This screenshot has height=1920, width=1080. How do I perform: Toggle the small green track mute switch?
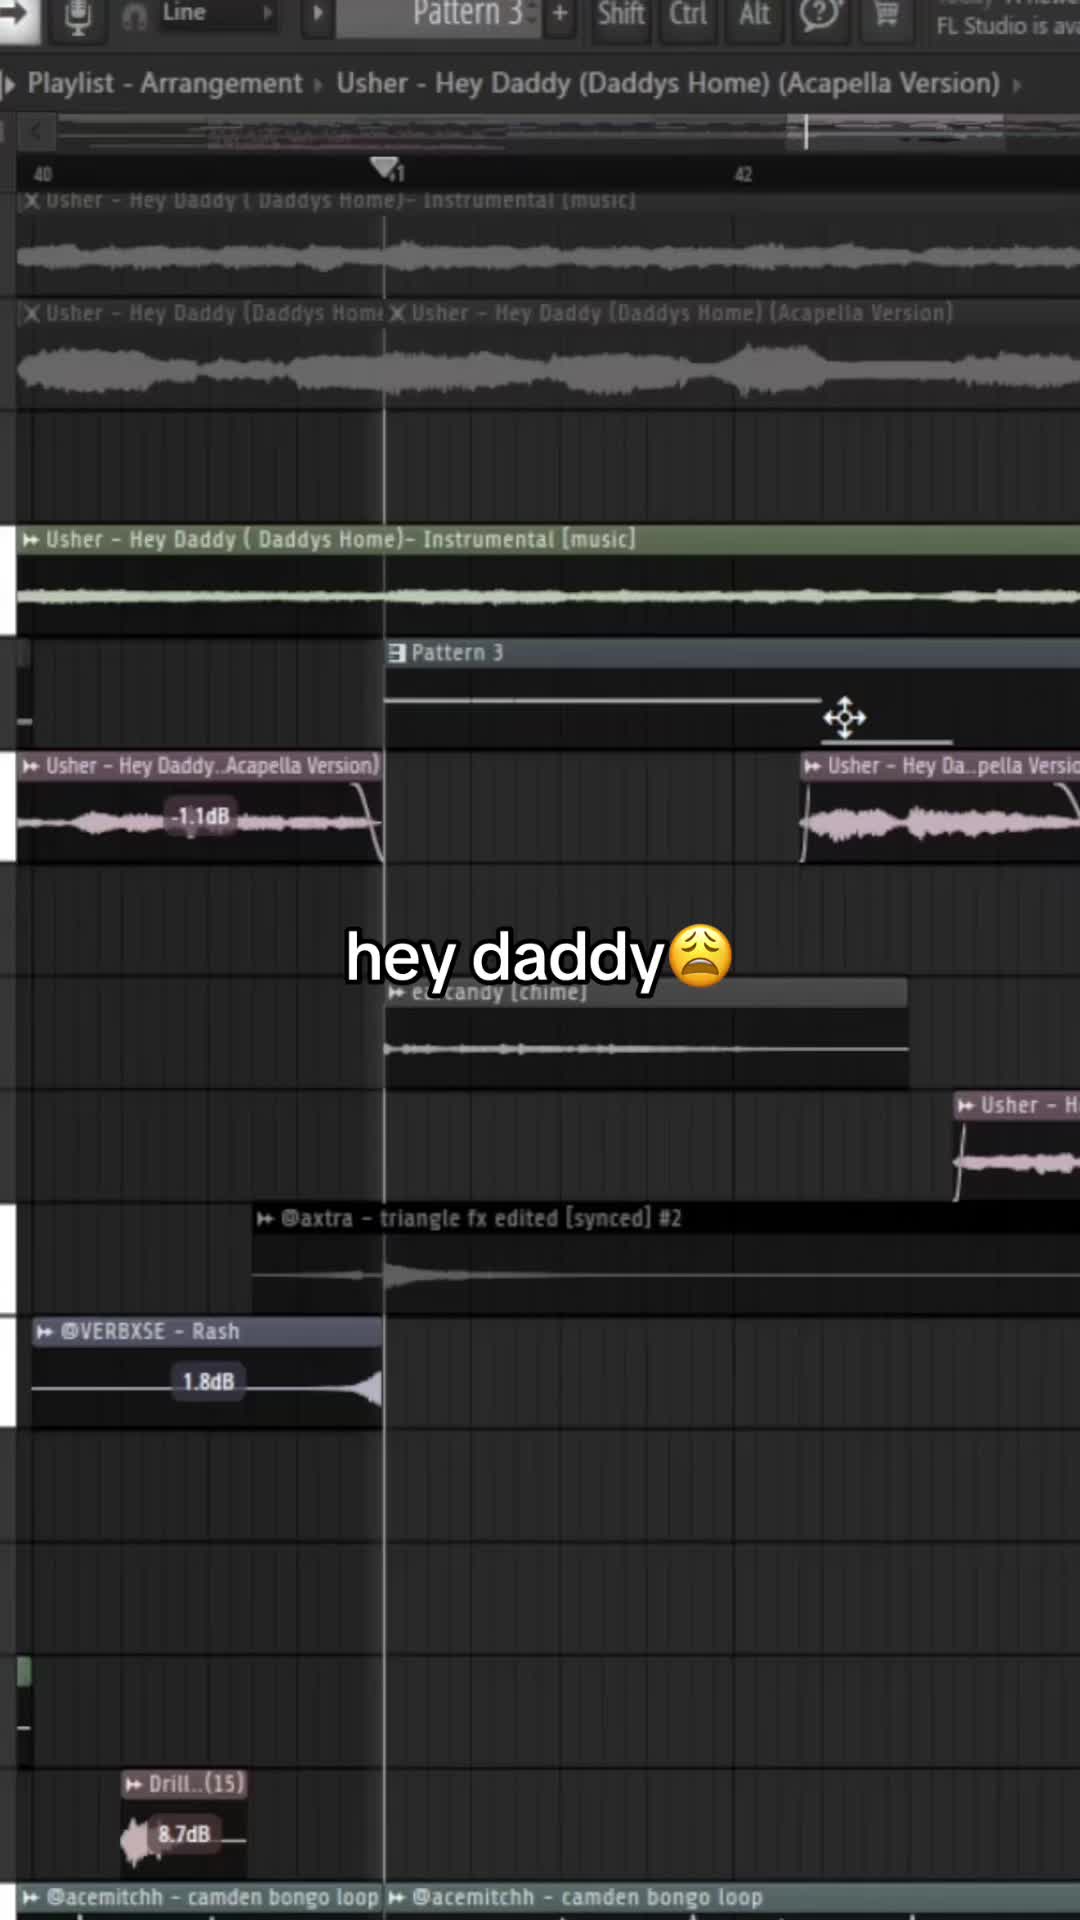24,1671
